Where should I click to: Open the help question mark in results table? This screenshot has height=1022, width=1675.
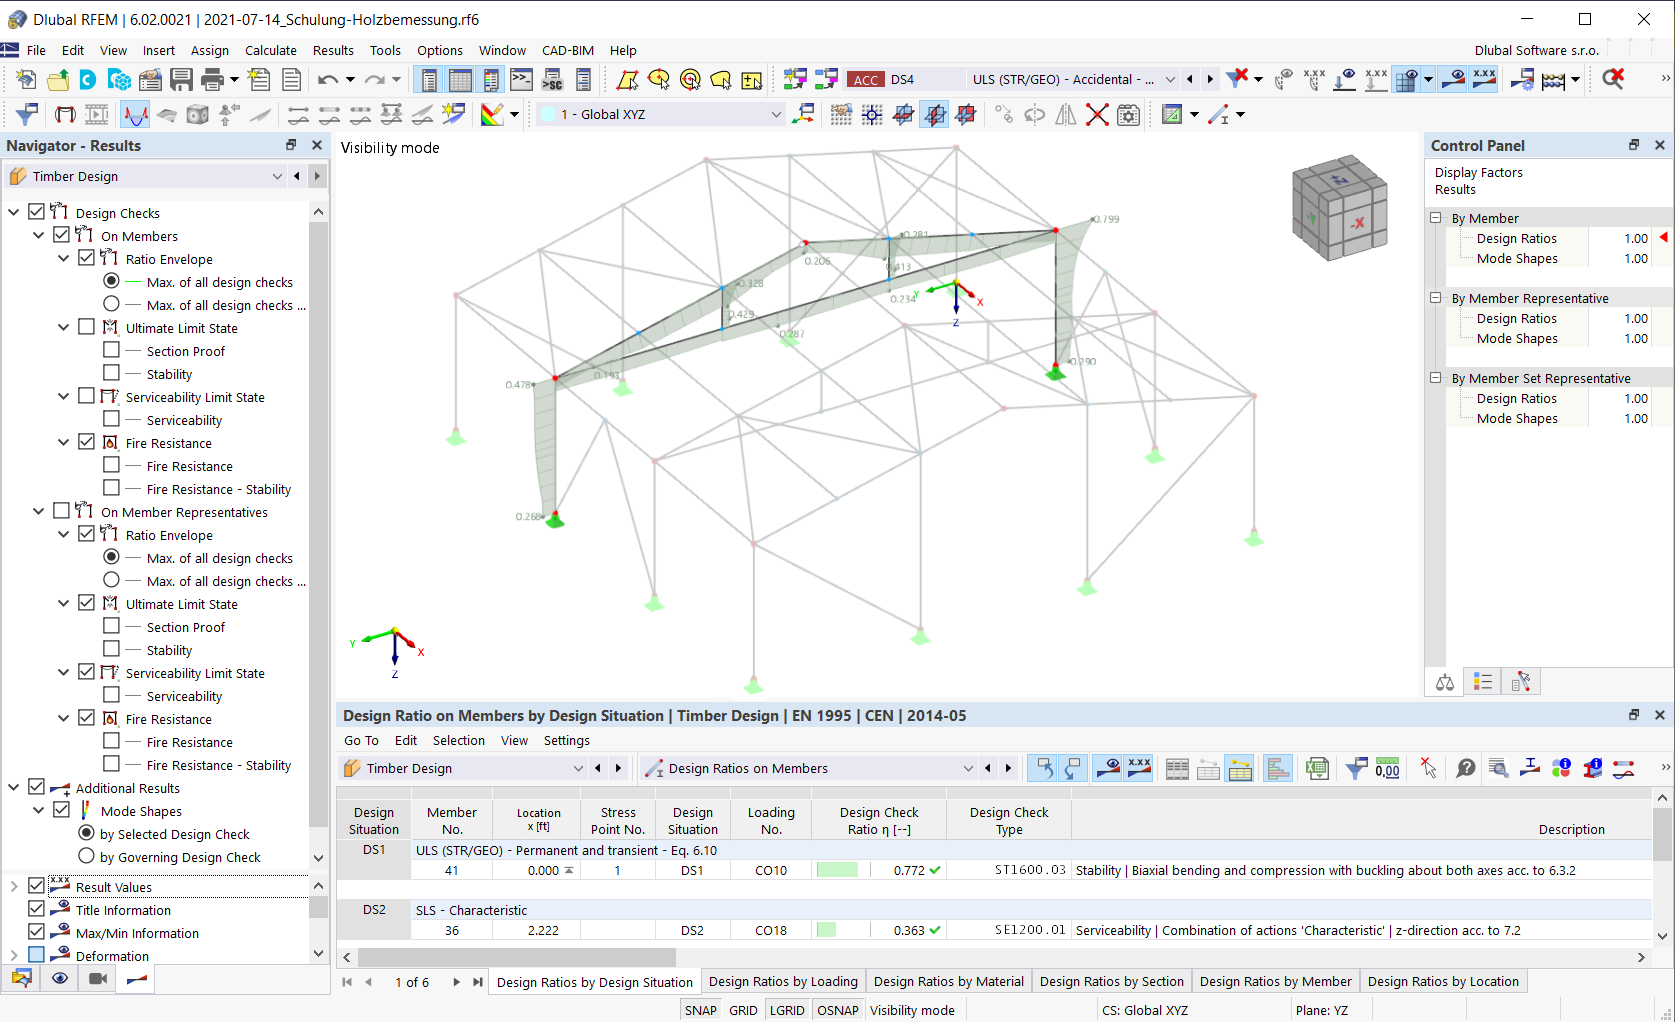click(x=1466, y=768)
